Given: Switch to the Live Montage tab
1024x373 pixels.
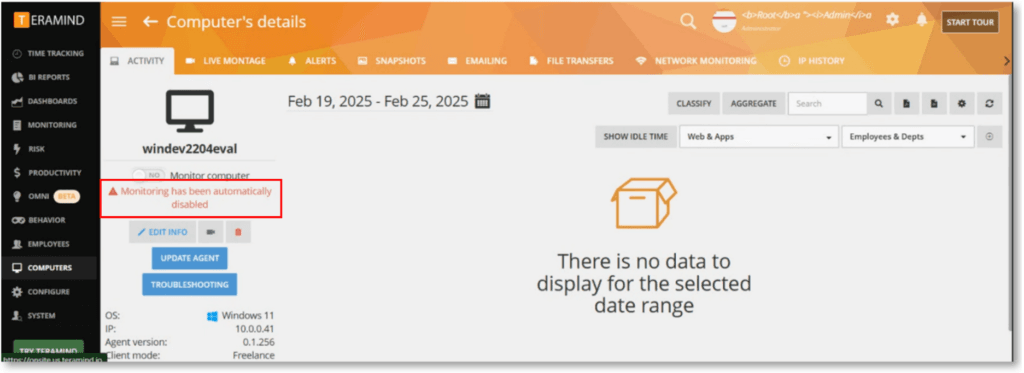Looking at the screenshot, I should [226, 61].
